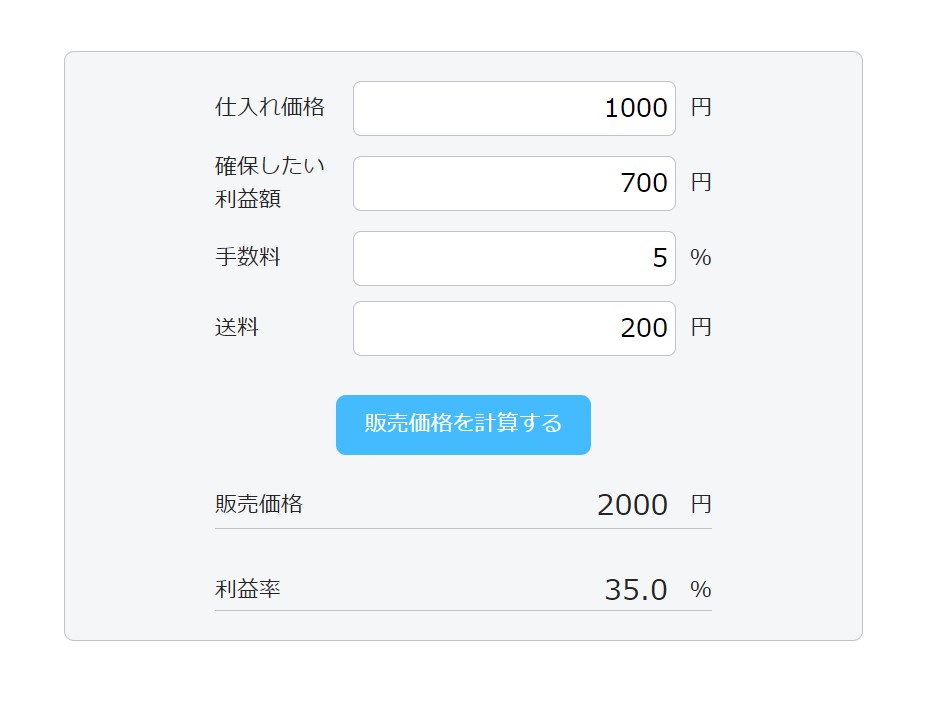This screenshot has width=946, height=717.
Task: Click the 仕入れ価格 label text
Action: (270, 107)
